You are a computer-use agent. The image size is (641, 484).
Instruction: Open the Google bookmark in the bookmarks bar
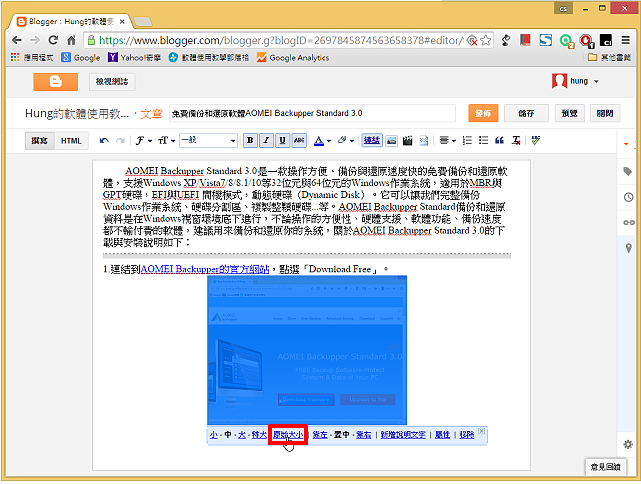tap(81, 58)
